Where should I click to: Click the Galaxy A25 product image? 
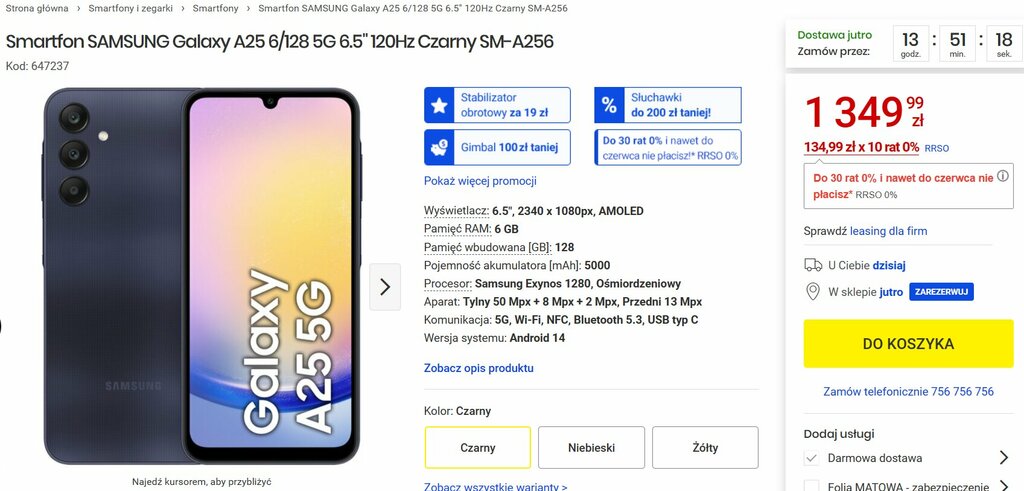tap(202, 276)
